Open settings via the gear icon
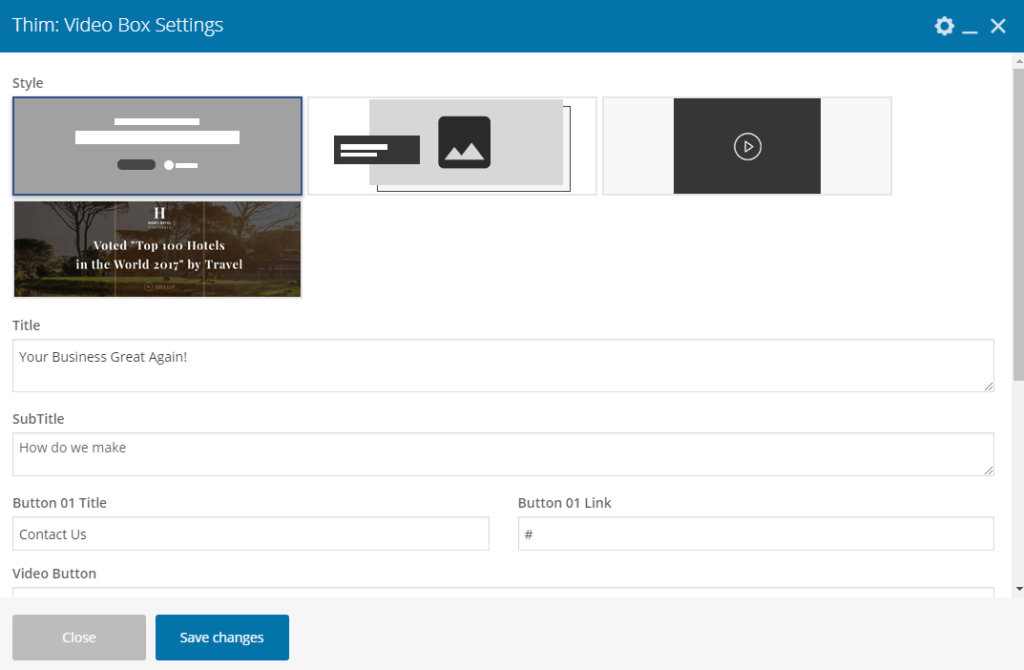The image size is (1024, 670). 944,26
